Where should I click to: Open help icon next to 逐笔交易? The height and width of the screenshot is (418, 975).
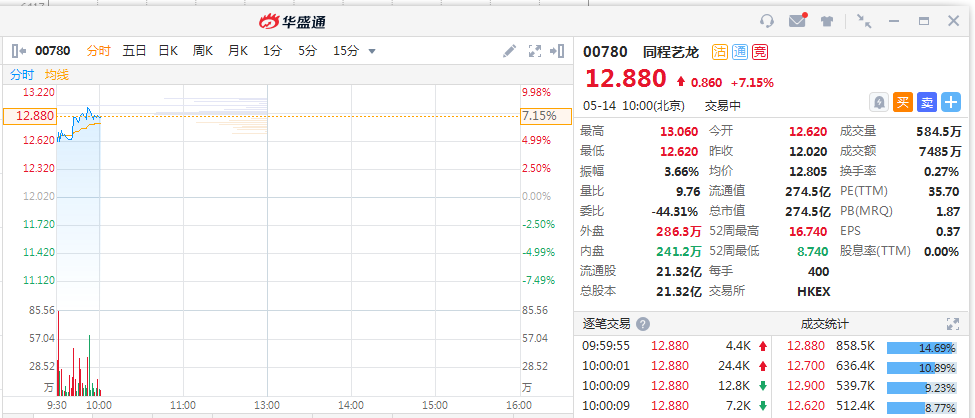tap(643, 324)
